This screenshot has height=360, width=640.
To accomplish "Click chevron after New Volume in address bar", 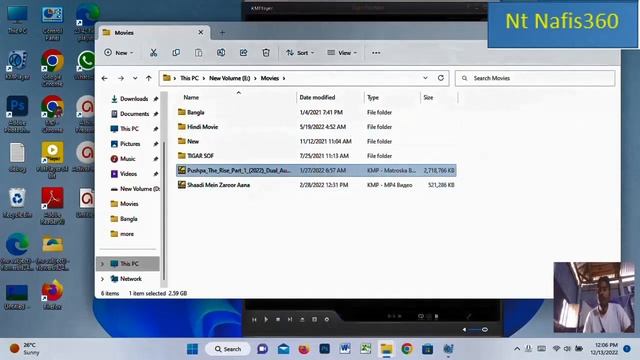I will 256,78.
